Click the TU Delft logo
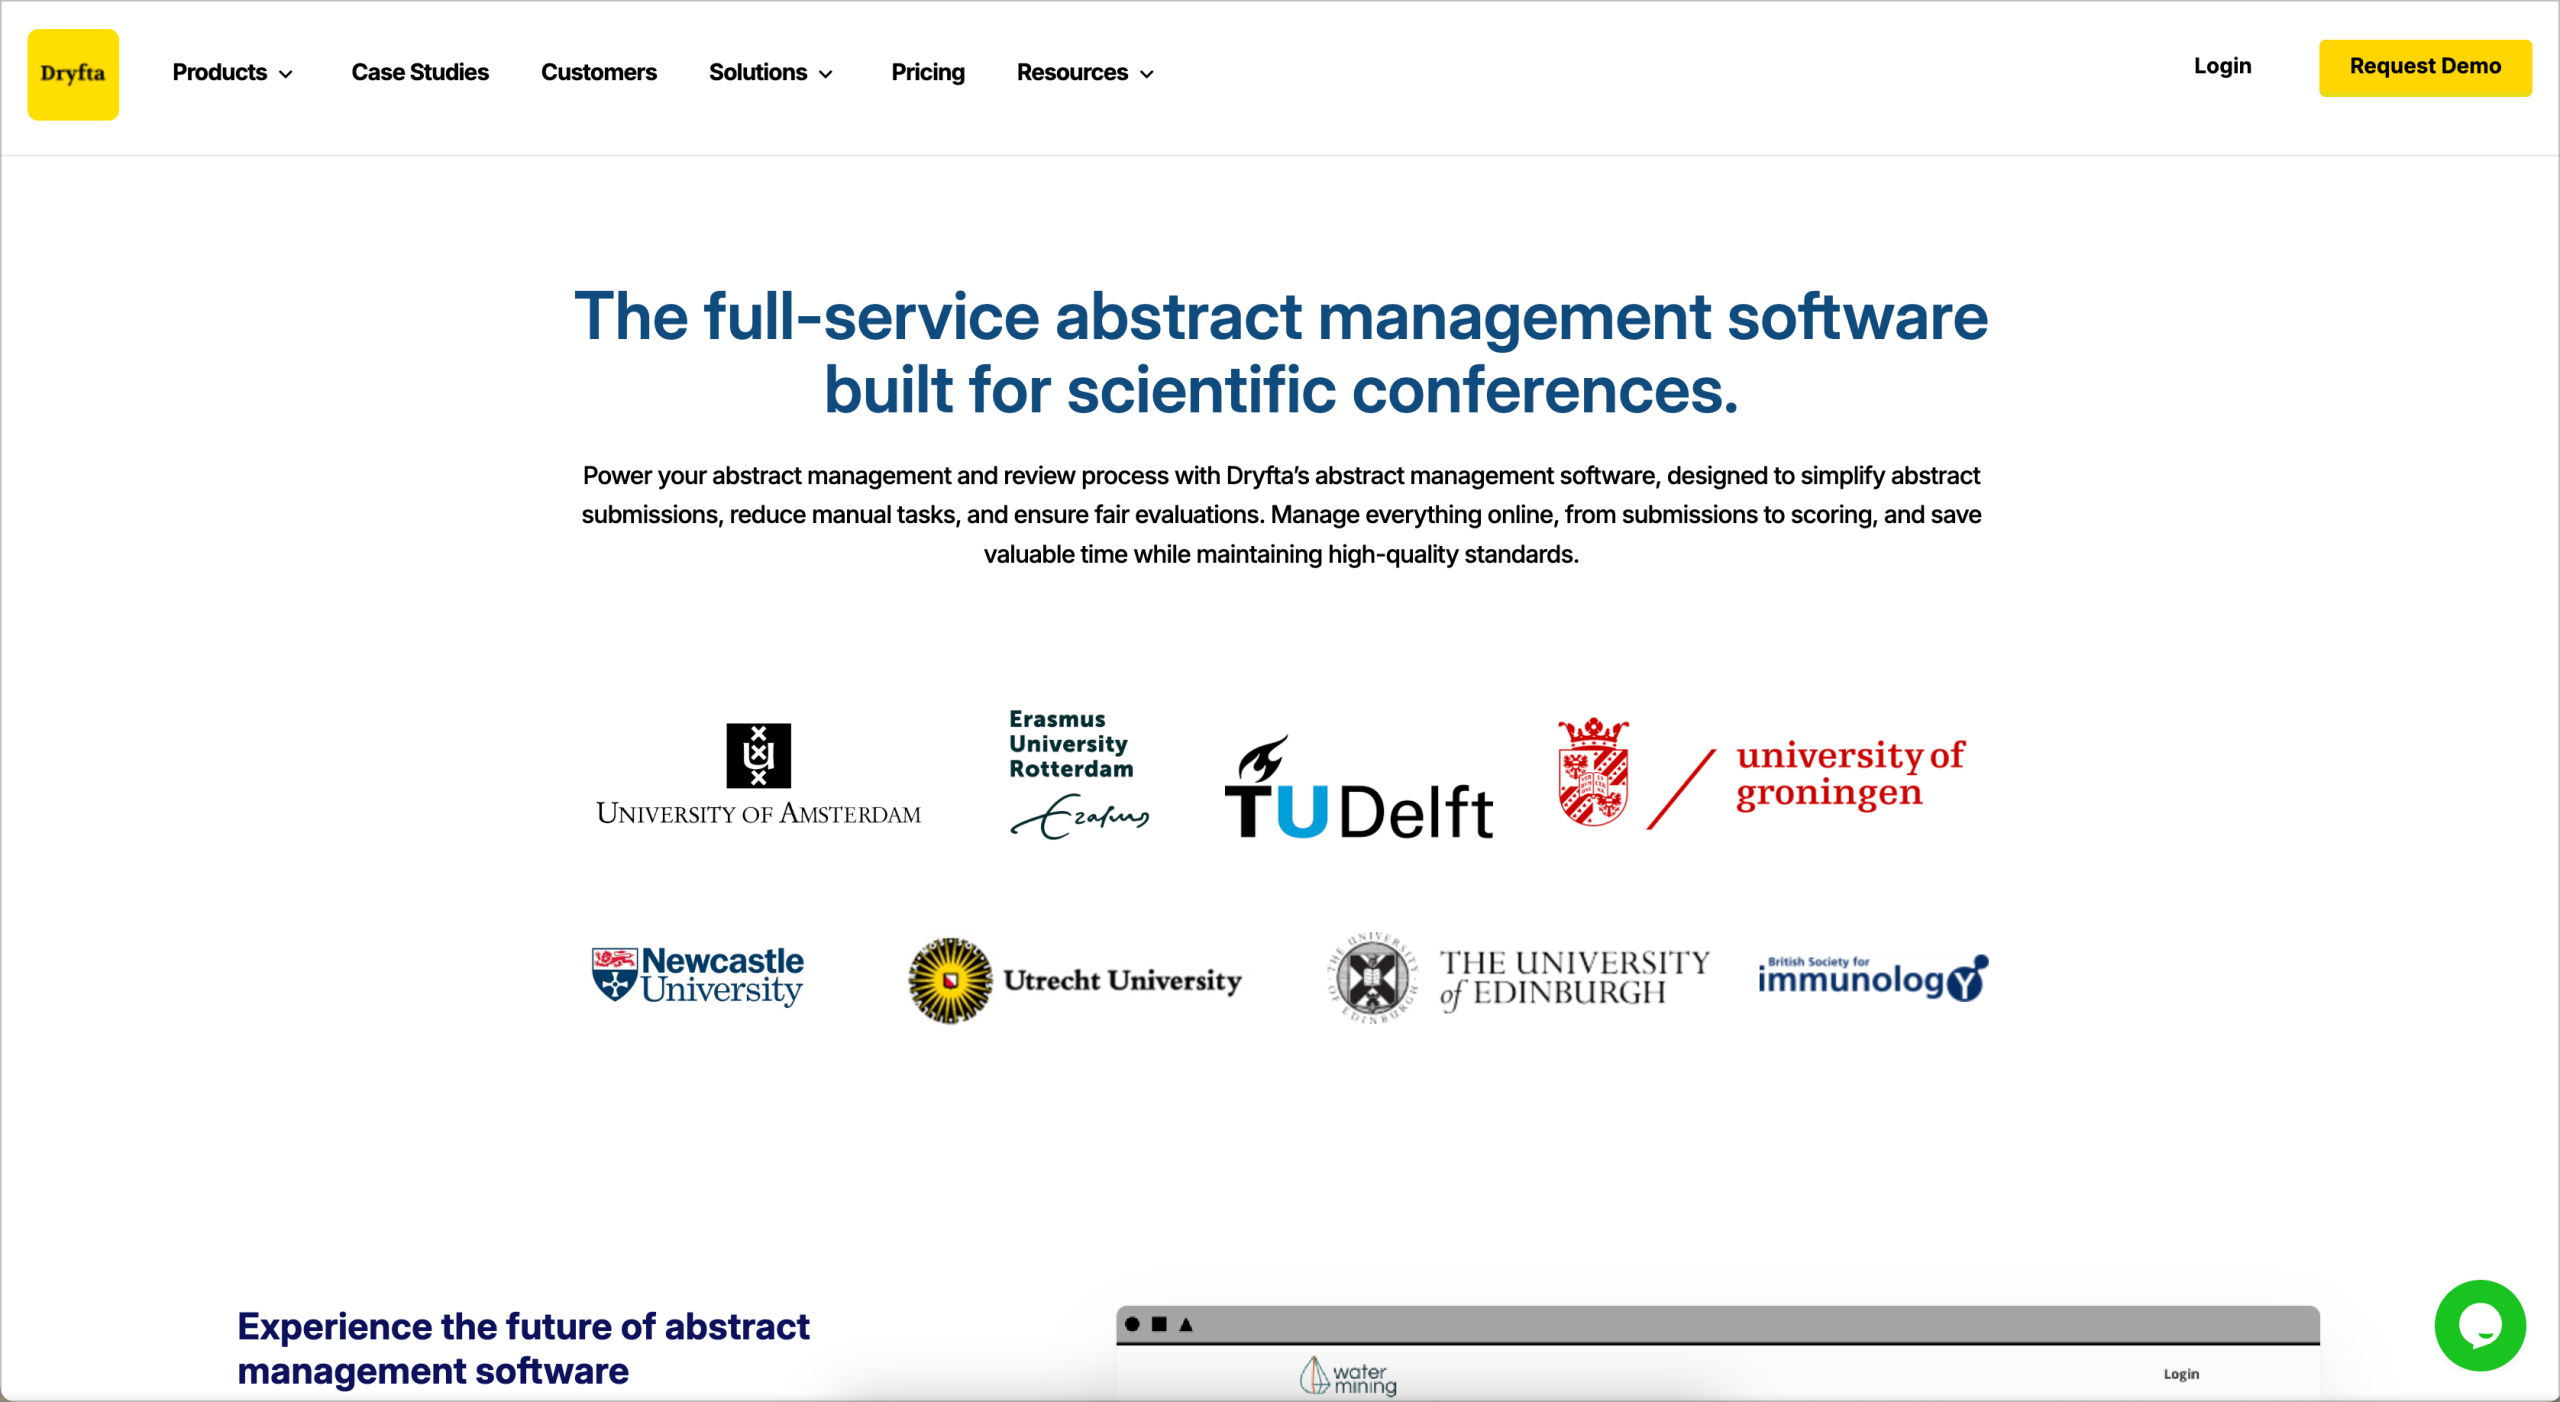Viewport: 2560px width, 1402px height. point(1359,789)
